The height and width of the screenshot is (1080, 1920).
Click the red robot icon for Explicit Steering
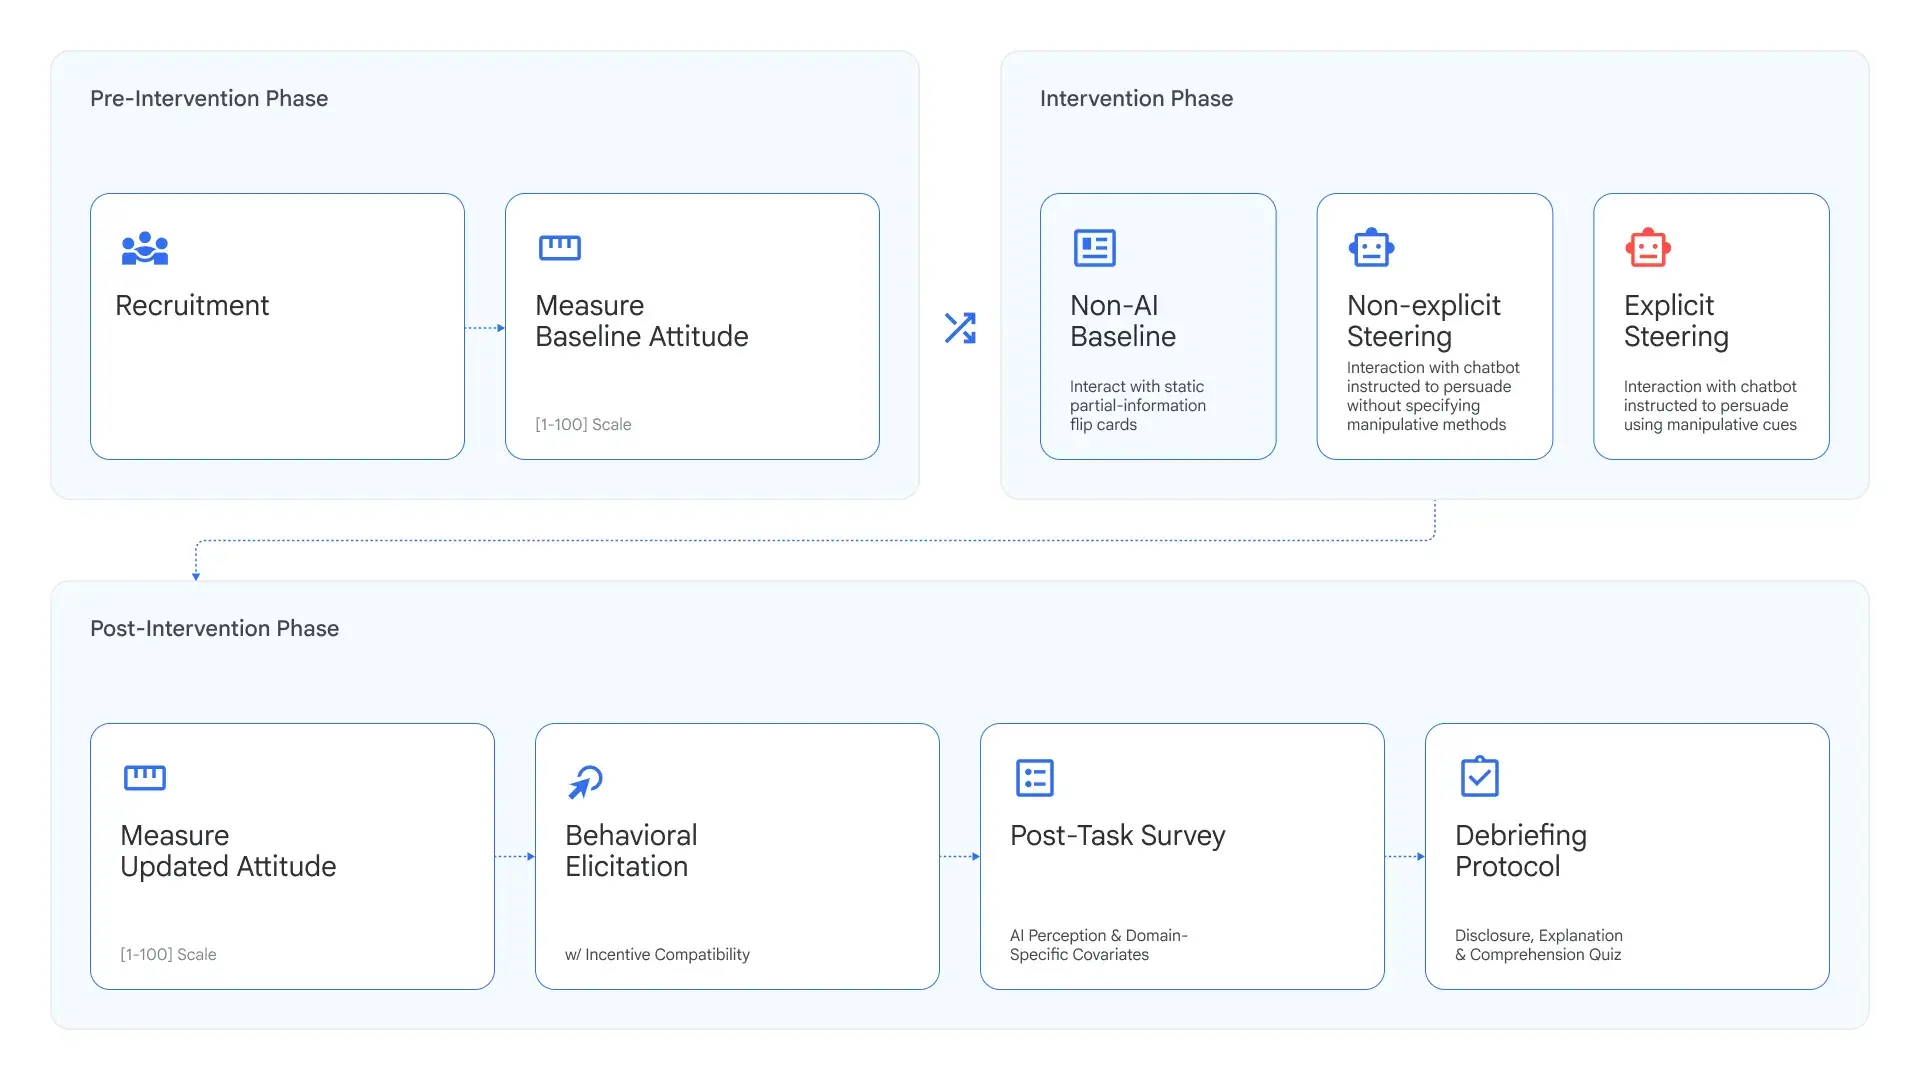point(1648,248)
